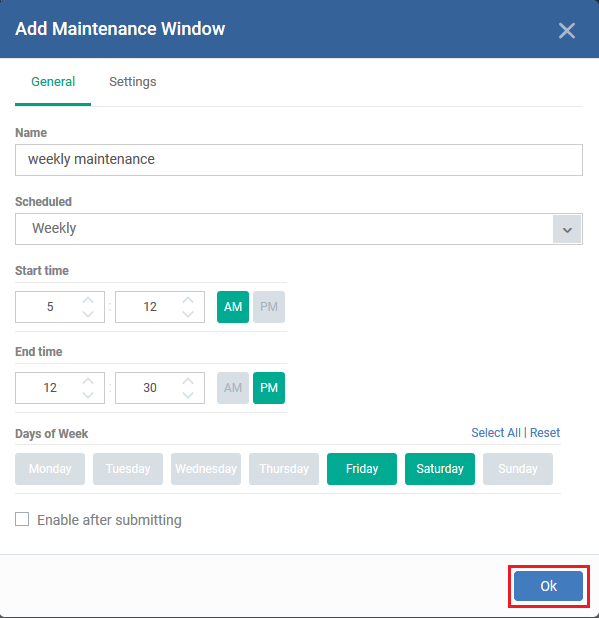Click the Select All link
The image size is (599, 618).
coord(496,433)
